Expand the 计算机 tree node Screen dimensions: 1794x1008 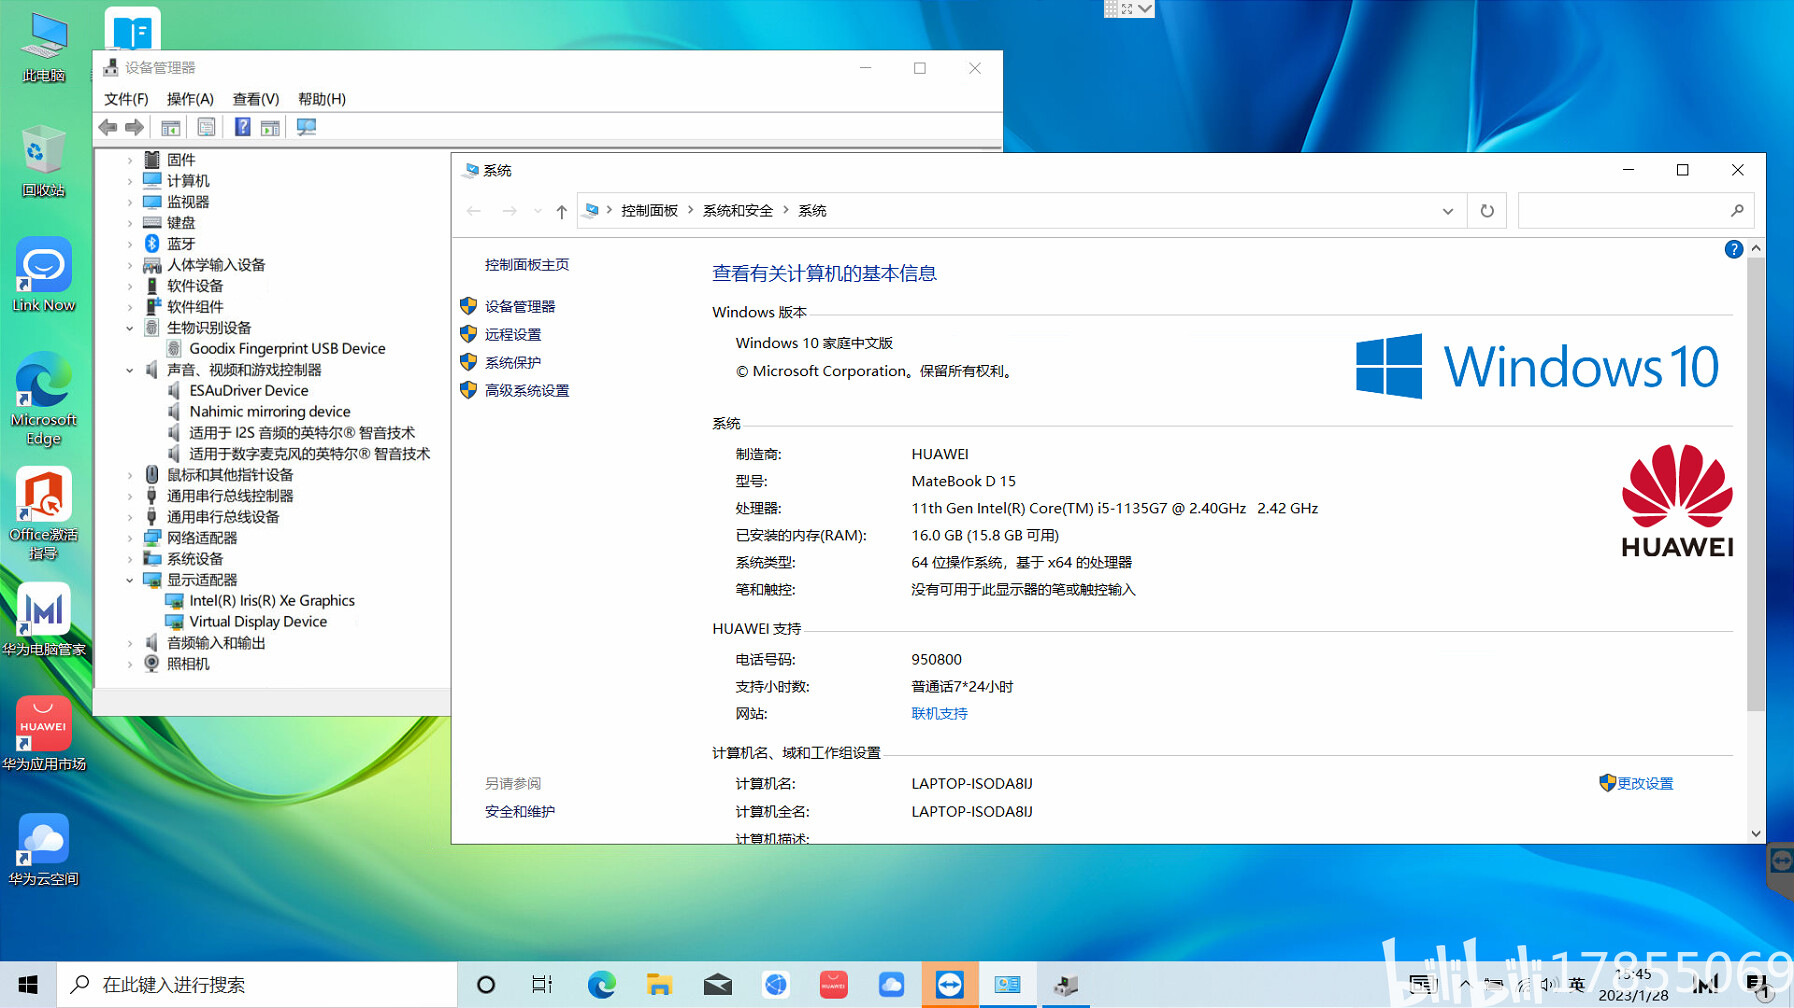click(130, 181)
